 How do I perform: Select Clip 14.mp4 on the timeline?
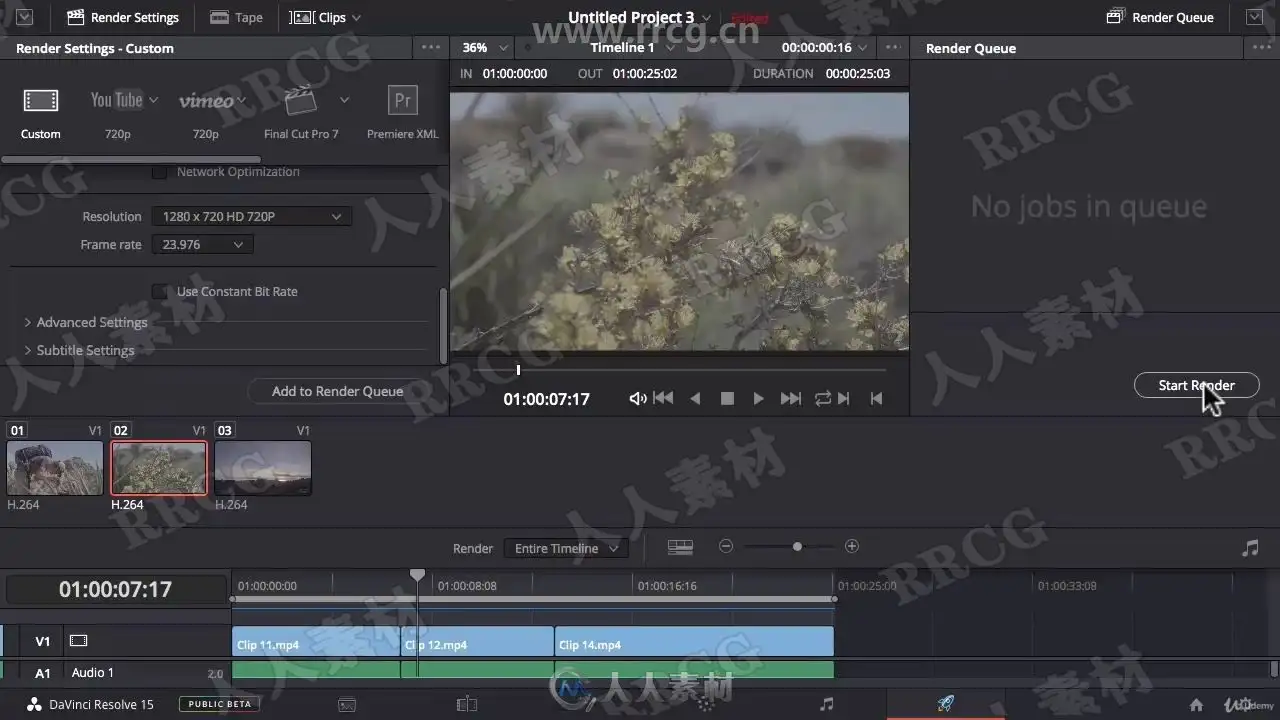[x=694, y=642]
